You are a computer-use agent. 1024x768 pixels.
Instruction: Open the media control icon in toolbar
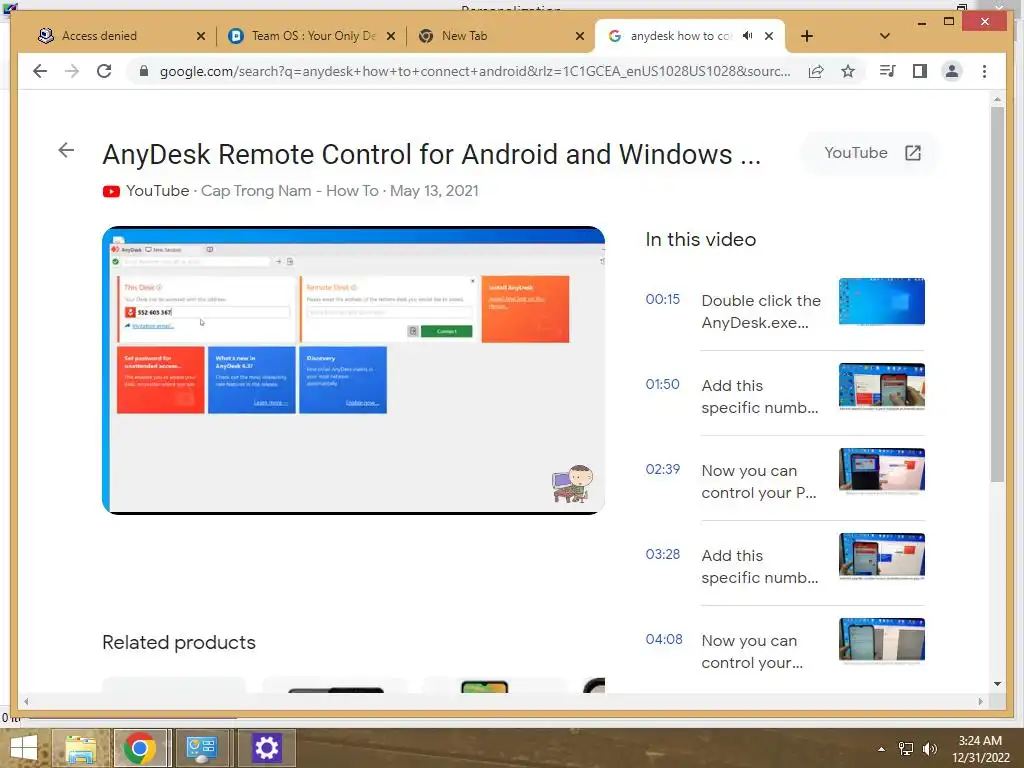pyautogui.click(x=888, y=71)
